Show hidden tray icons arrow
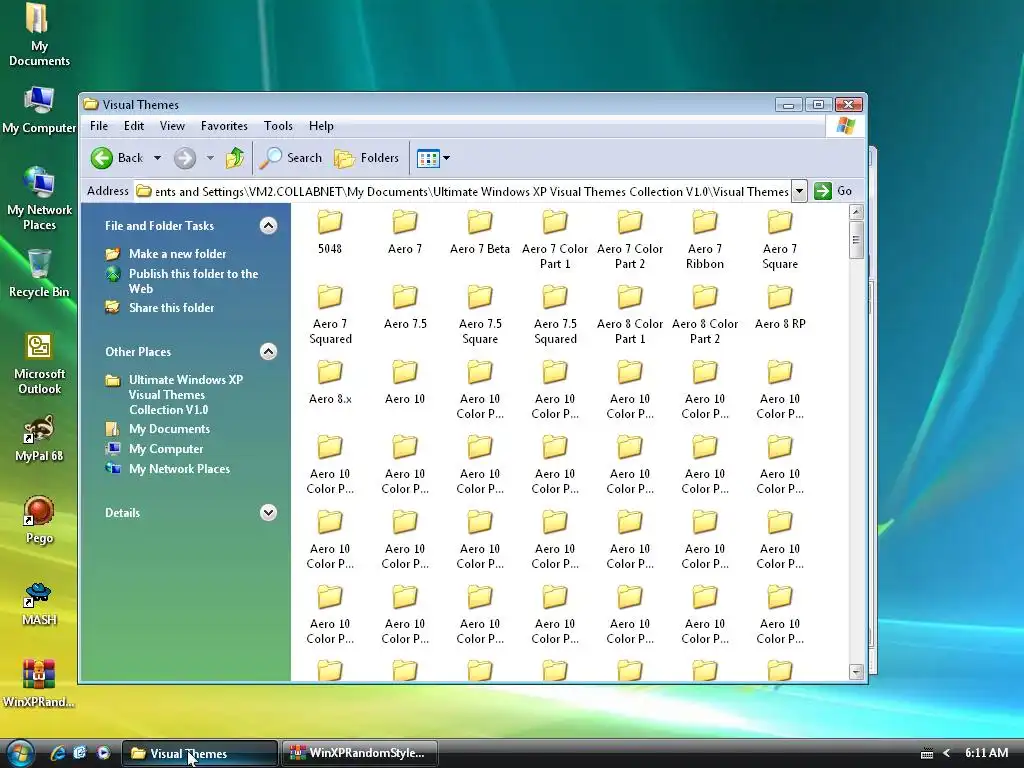 pos(946,753)
